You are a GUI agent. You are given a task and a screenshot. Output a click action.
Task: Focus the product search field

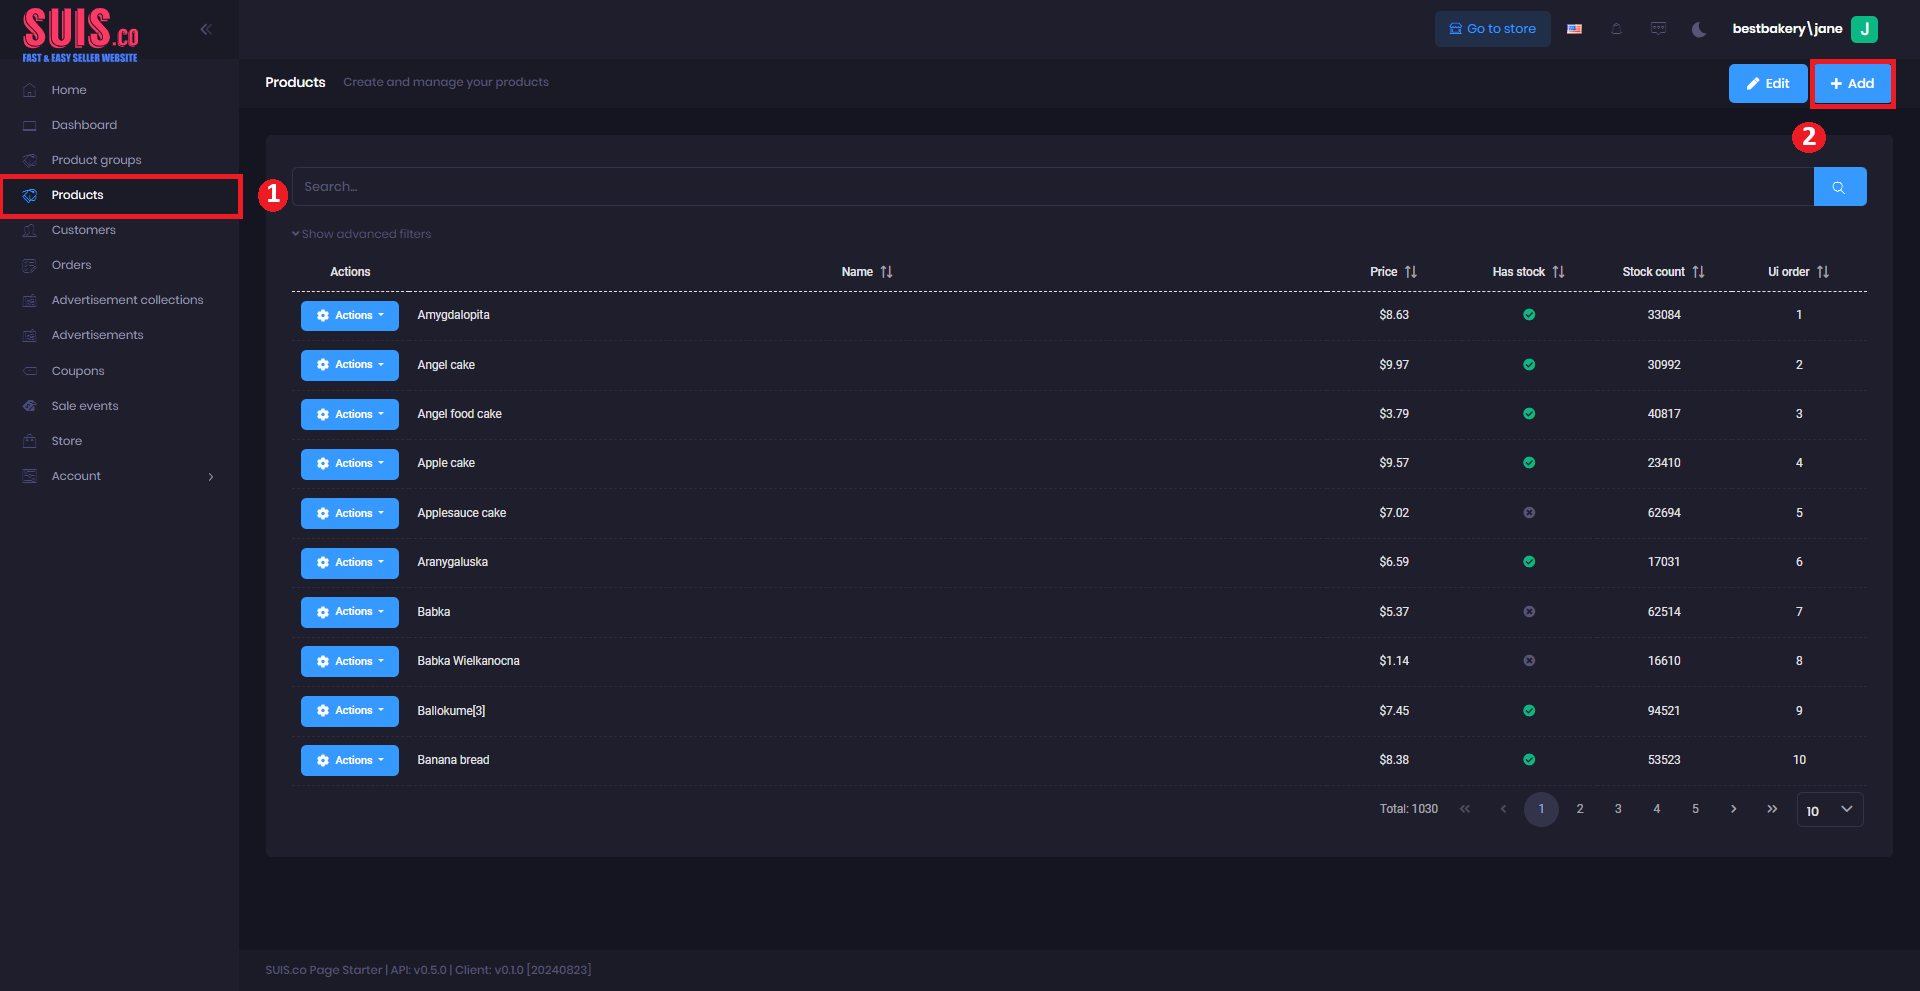[x=1052, y=187]
